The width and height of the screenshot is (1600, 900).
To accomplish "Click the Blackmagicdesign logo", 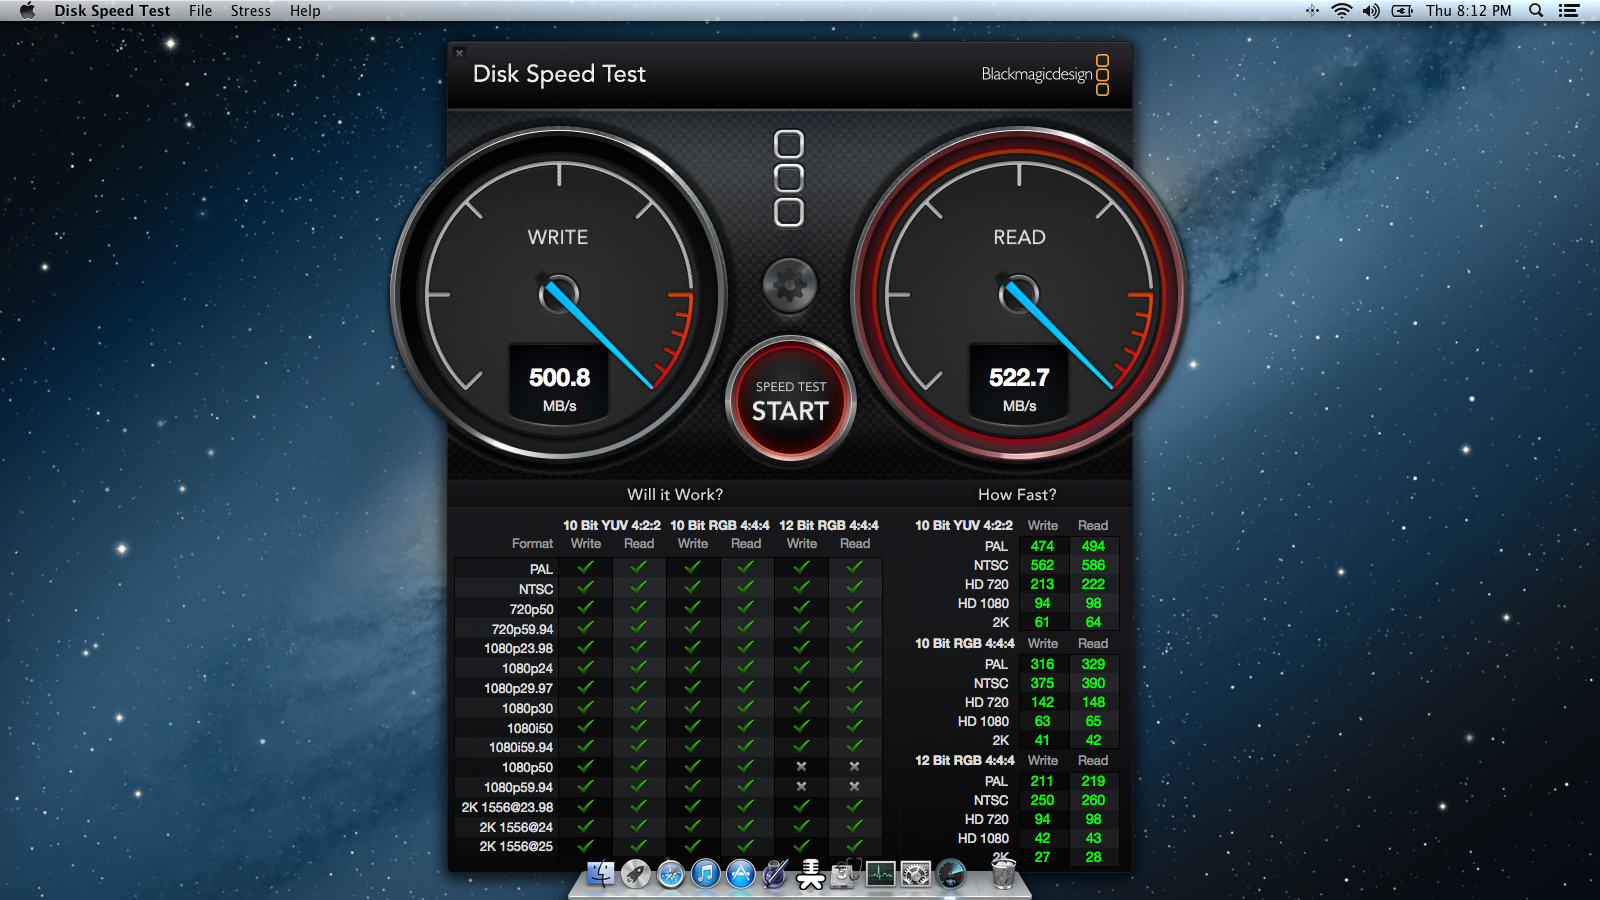I will coord(1045,74).
